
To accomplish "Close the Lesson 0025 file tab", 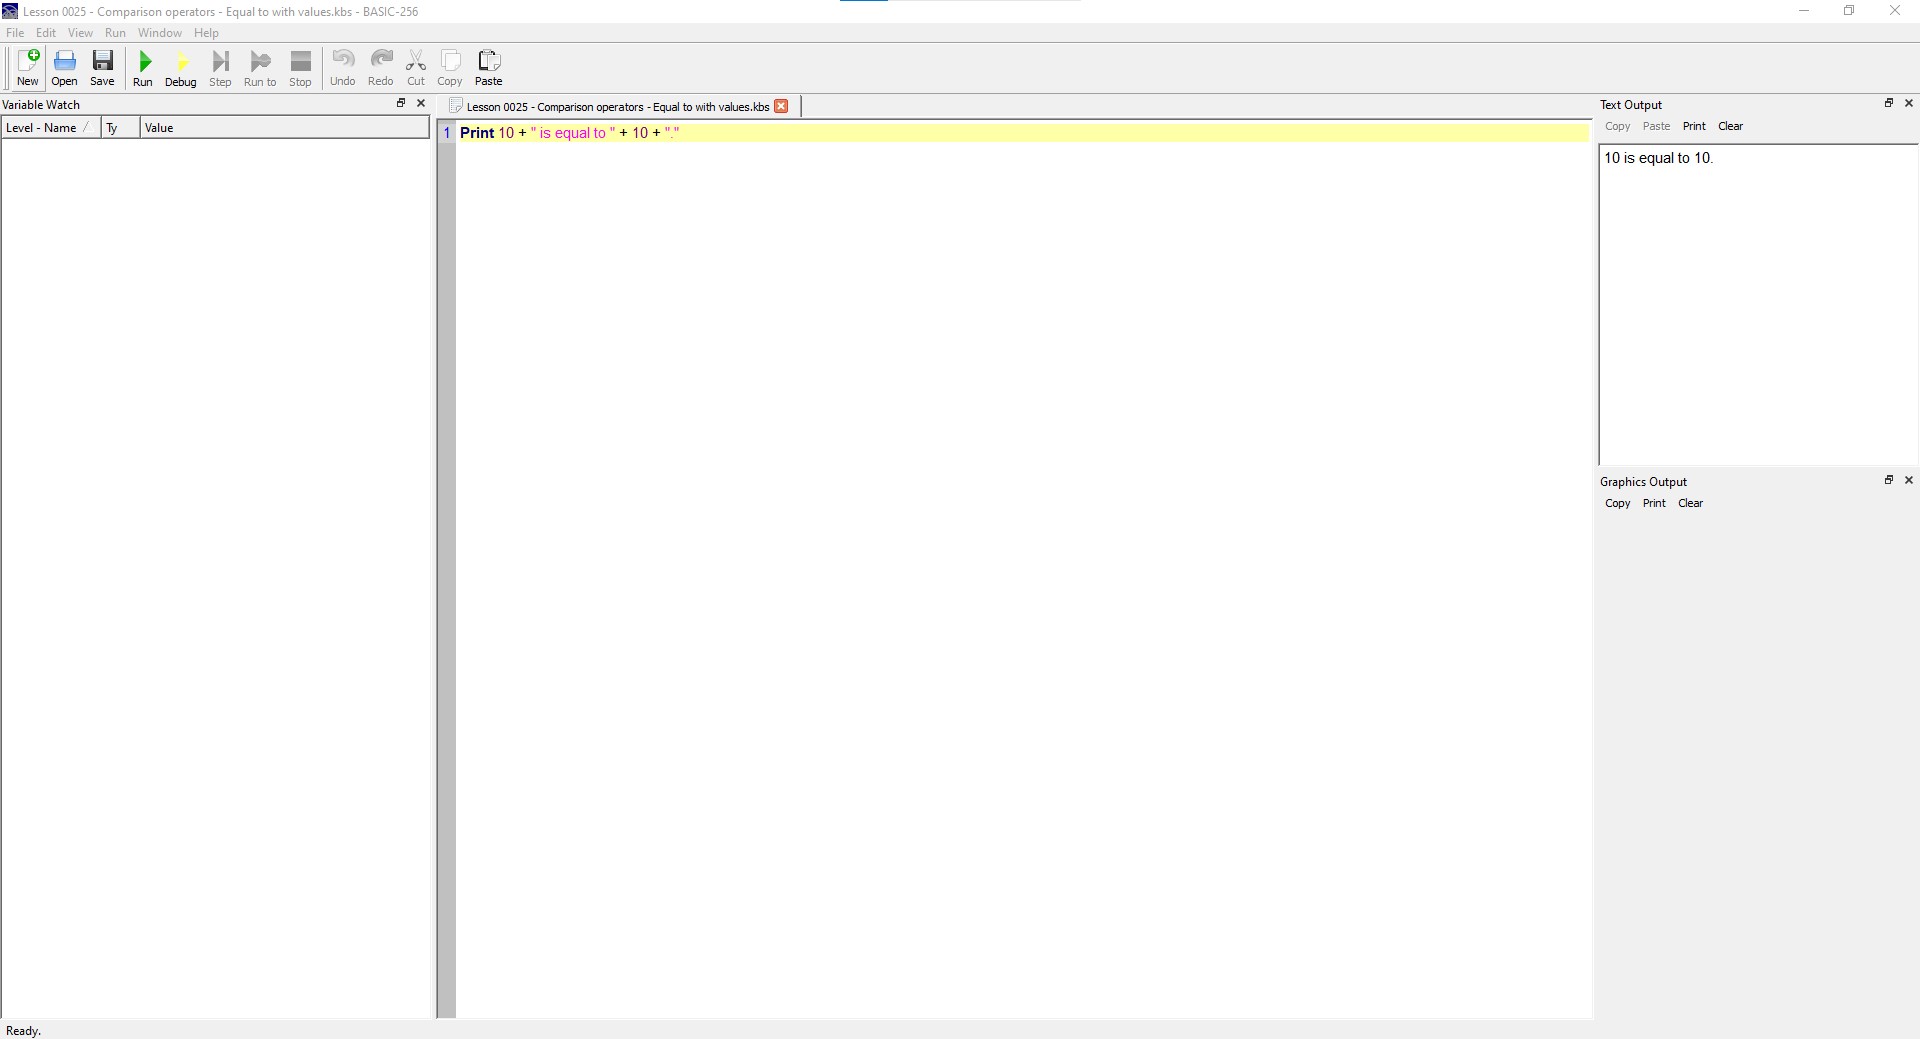I will click(781, 106).
